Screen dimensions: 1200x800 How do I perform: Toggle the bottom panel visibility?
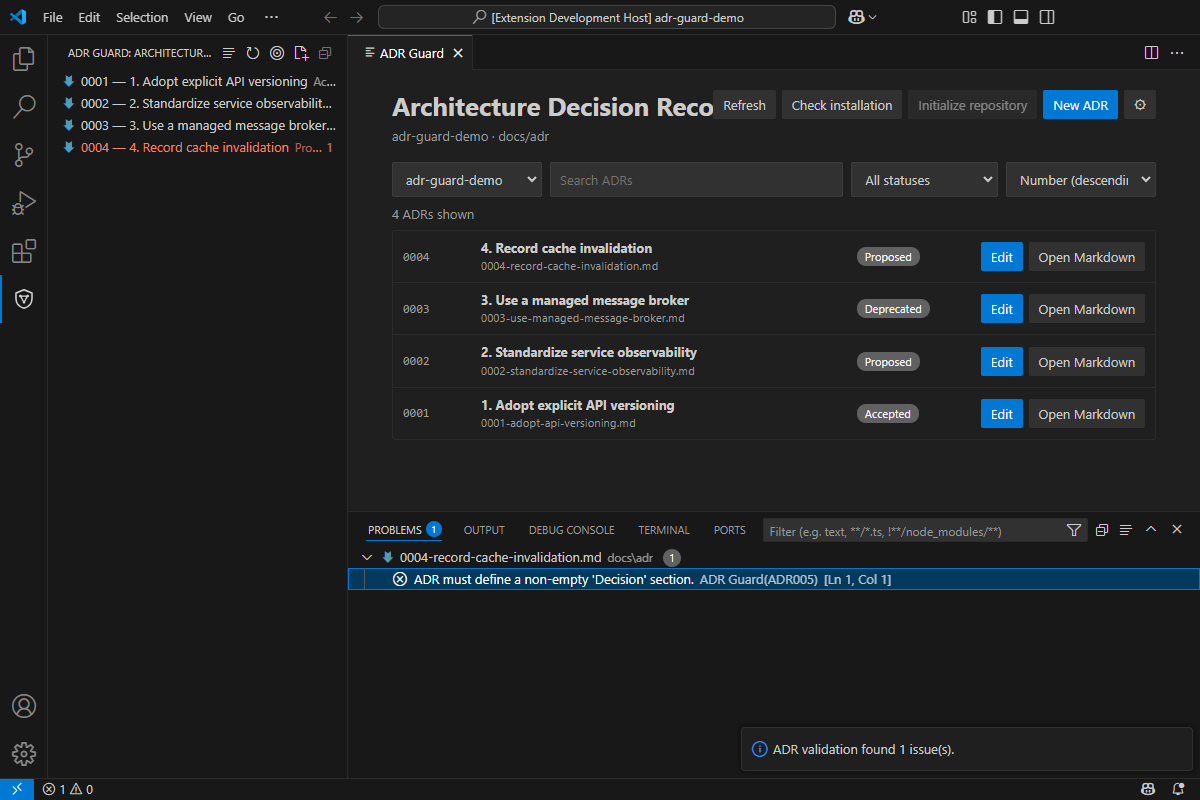click(1021, 17)
